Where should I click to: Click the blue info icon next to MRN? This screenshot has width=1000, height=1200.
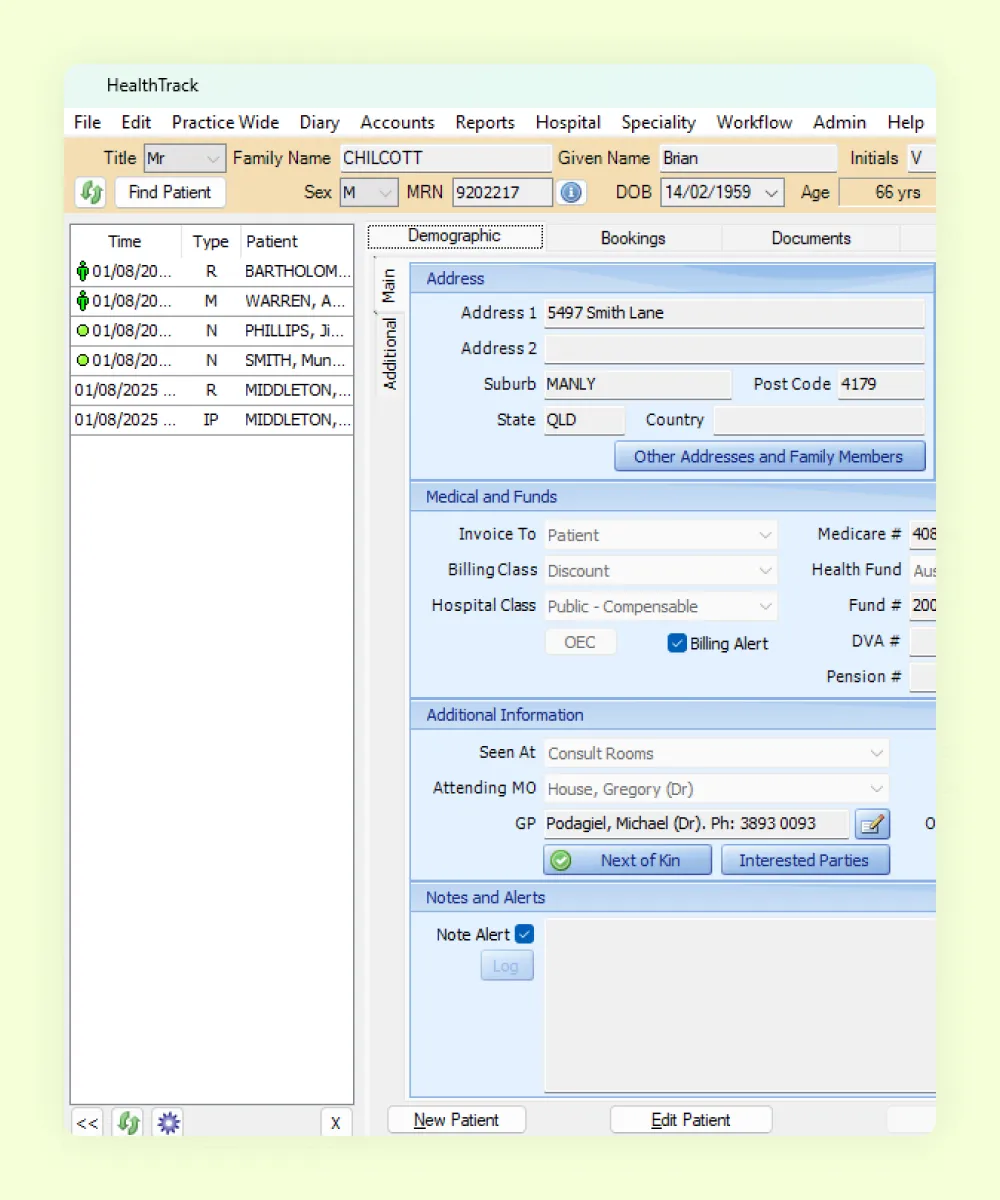(571, 192)
